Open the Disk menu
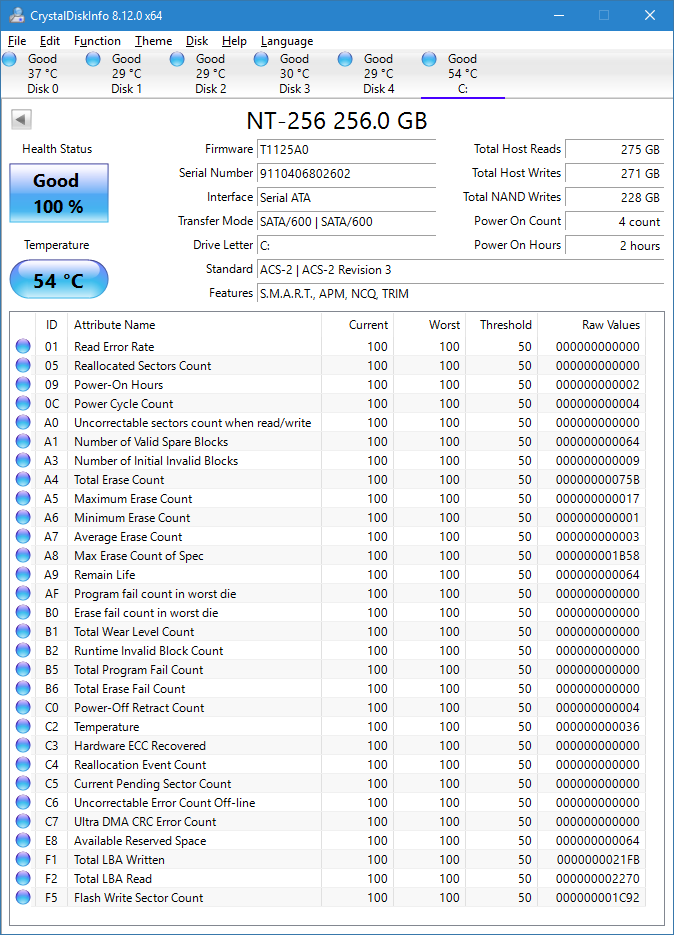The width and height of the screenshot is (674, 935). 197,41
